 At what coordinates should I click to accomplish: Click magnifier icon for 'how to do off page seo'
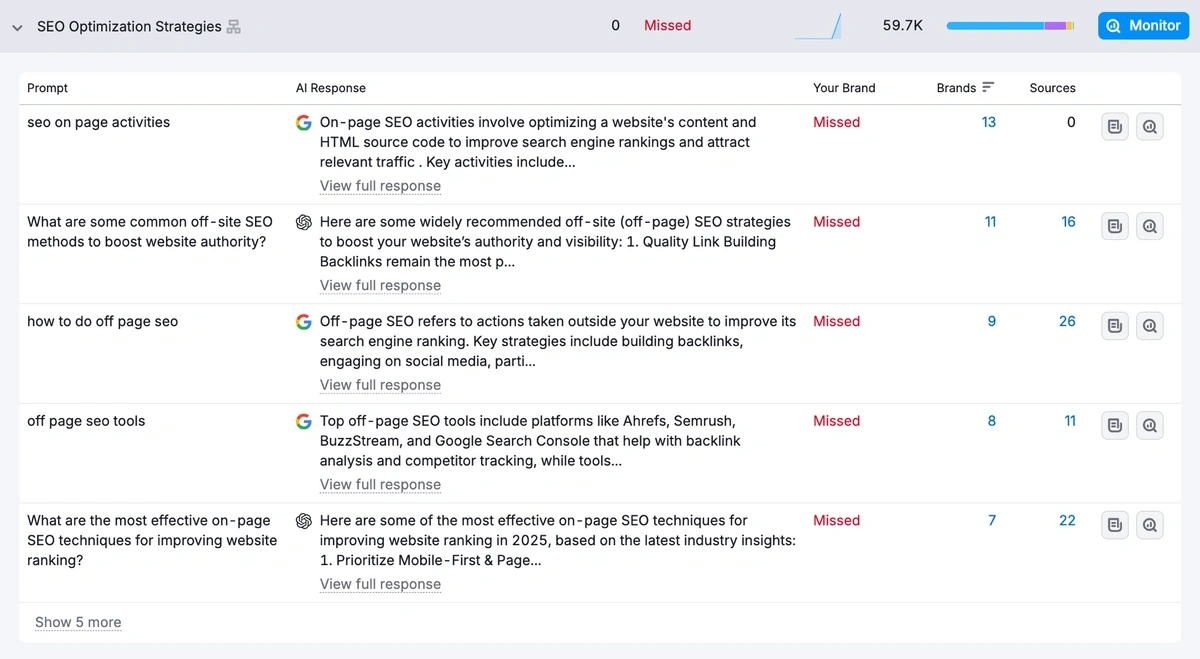pos(1150,326)
